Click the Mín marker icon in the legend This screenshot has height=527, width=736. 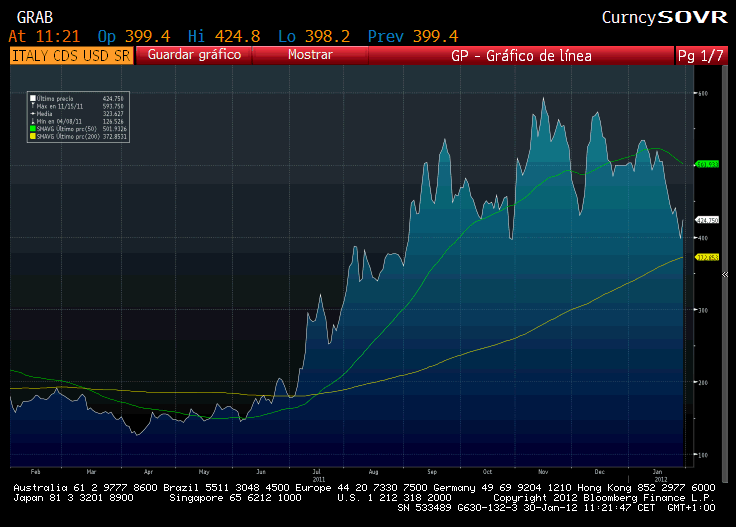pos(33,121)
